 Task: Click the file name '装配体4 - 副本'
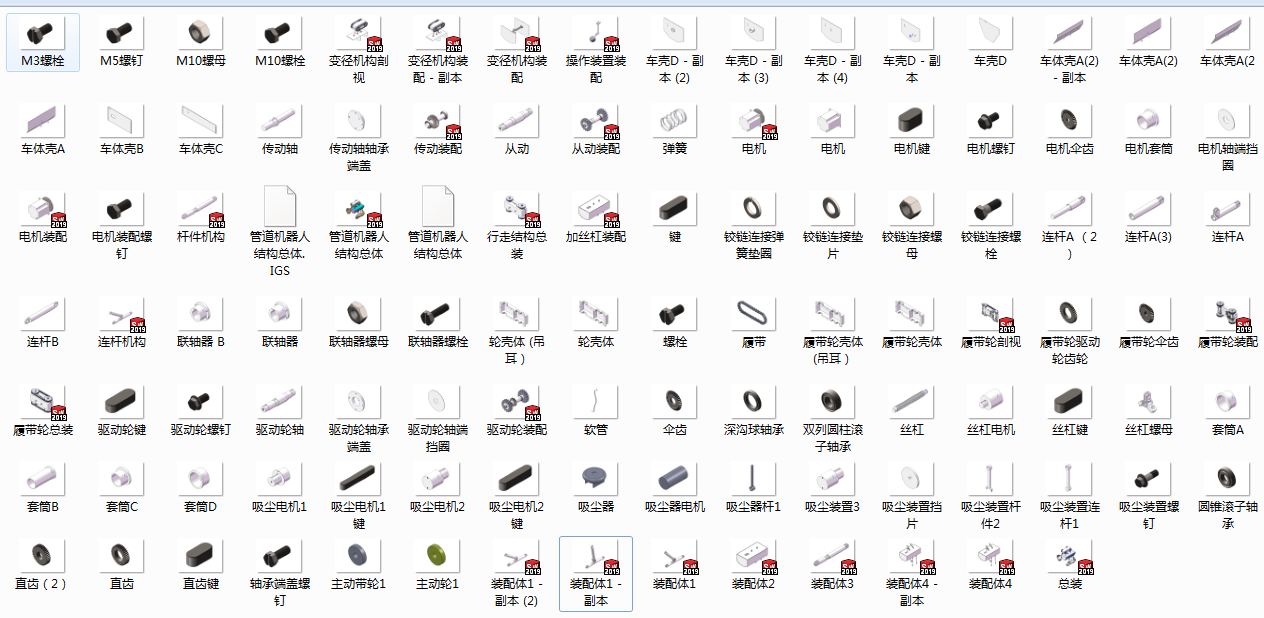tap(912, 591)
